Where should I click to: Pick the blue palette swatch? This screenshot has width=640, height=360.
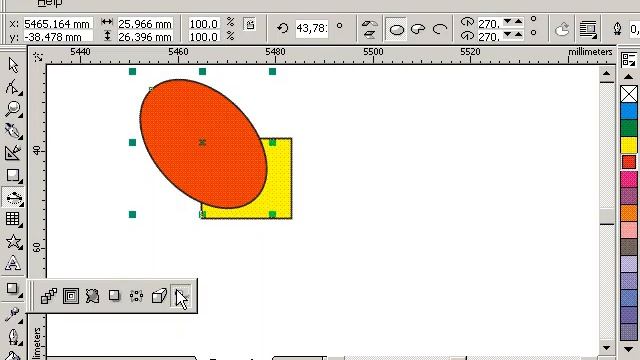tap(629, 111)
